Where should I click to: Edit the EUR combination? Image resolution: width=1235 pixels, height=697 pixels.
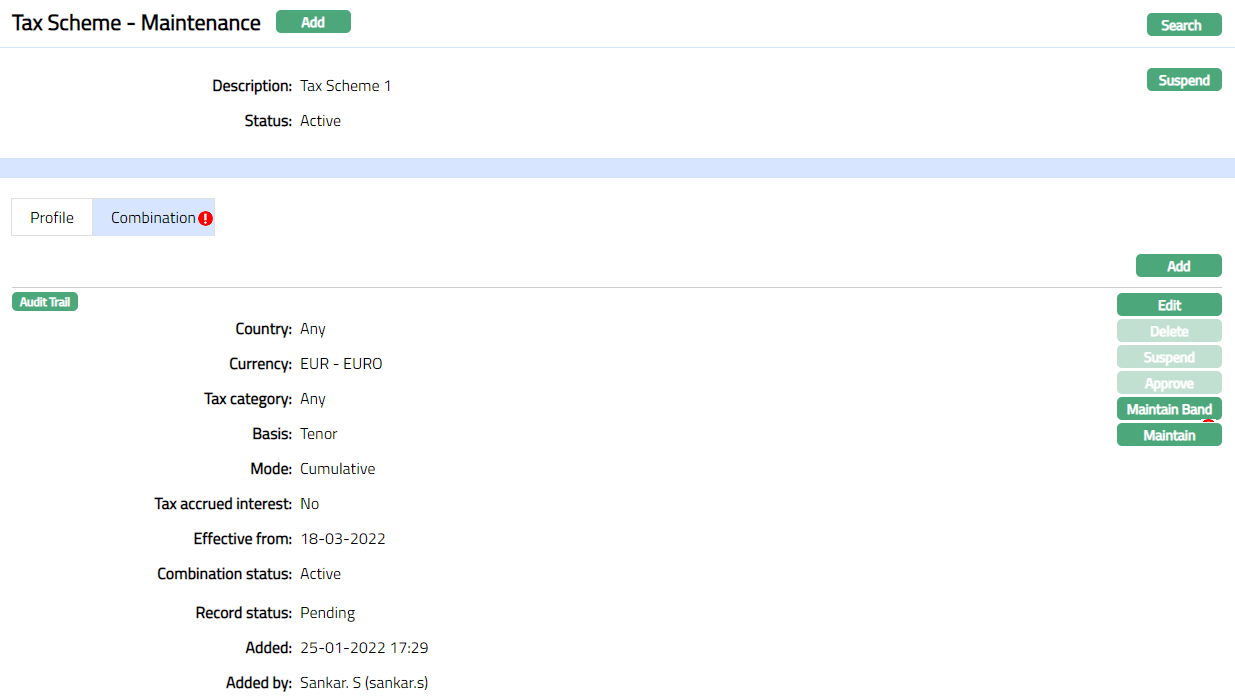pos(1169,305)
